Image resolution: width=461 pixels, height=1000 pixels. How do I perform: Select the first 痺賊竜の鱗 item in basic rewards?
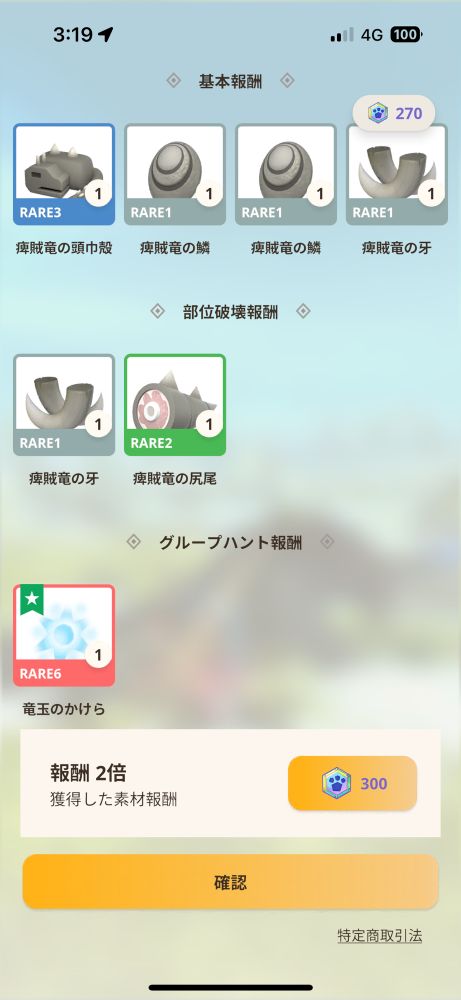tap(175, 174)
